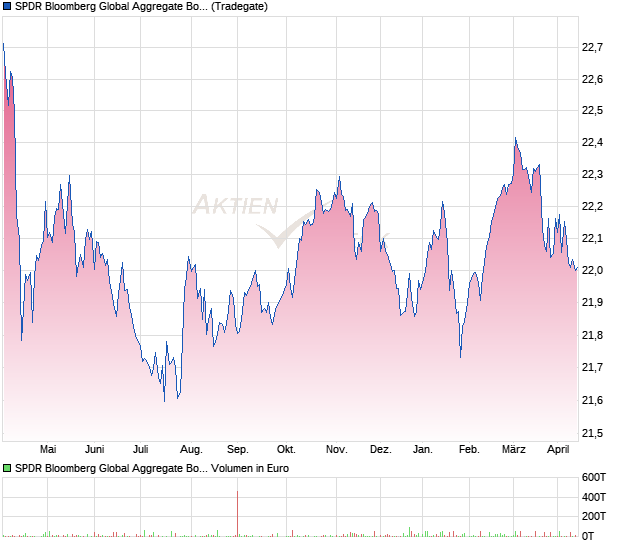Click the 22,0 price axis label

[x=593, y=270]
